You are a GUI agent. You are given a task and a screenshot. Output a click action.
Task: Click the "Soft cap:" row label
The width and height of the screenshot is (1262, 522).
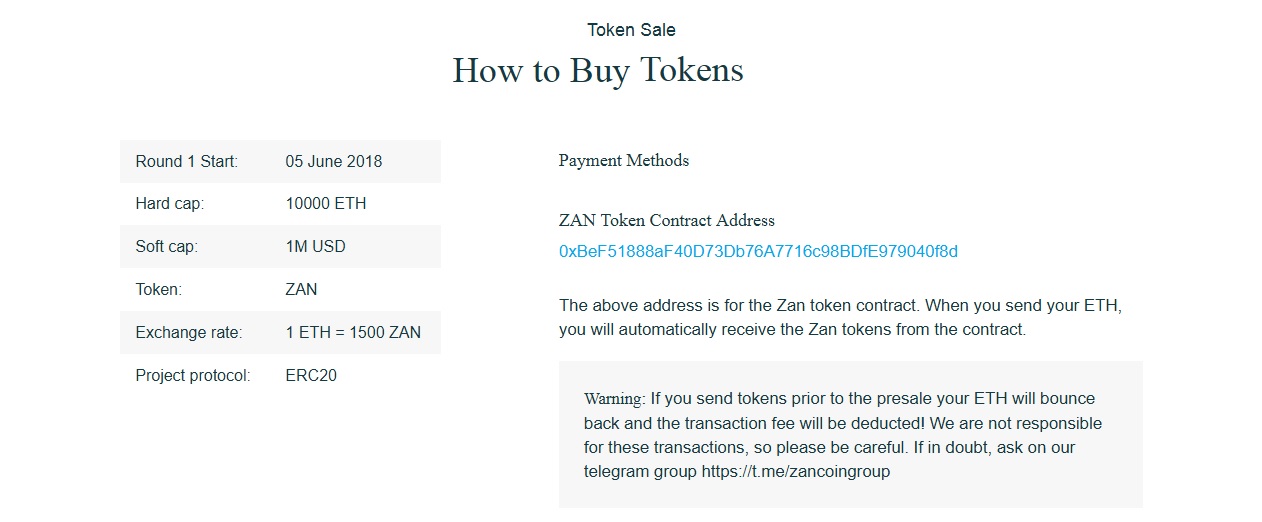pos(167,247)
